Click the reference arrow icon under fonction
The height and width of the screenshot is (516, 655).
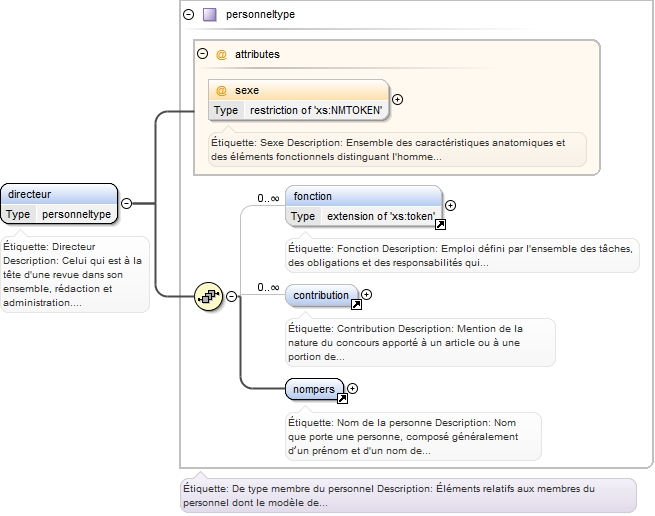pyautogui.click(x=440, y=224)
